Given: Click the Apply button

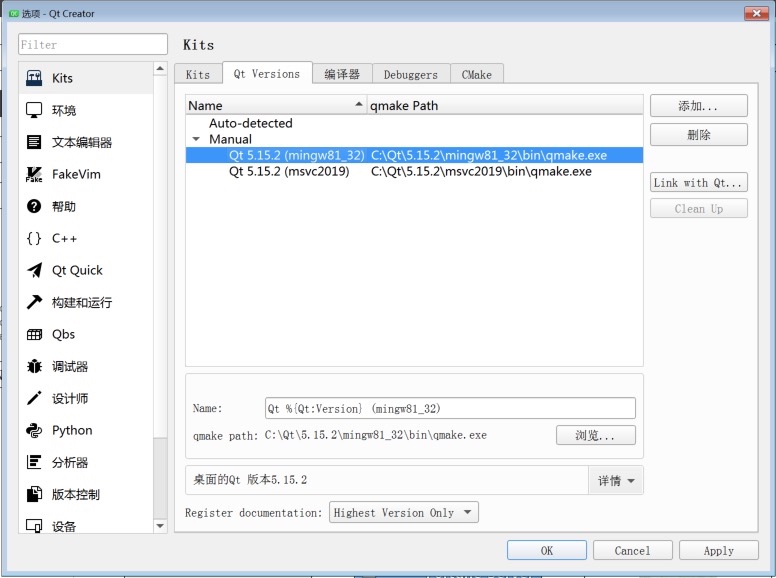Looking at the screenshot, I should click(x=719, y=550).
